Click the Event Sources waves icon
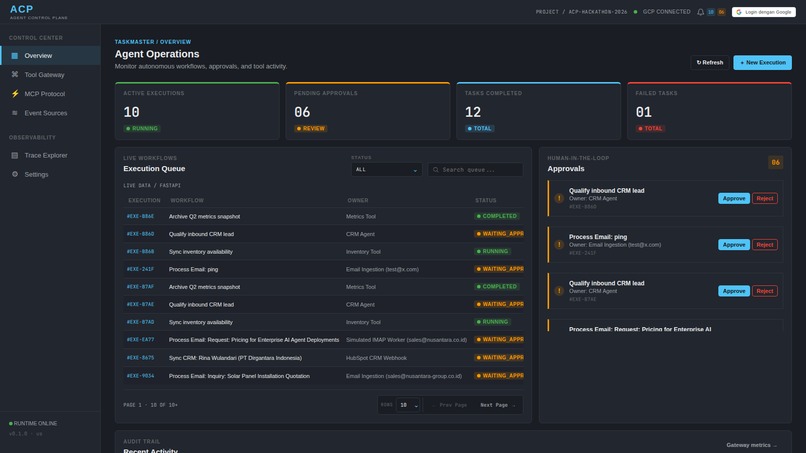806x453 pixels. point(14,113)
